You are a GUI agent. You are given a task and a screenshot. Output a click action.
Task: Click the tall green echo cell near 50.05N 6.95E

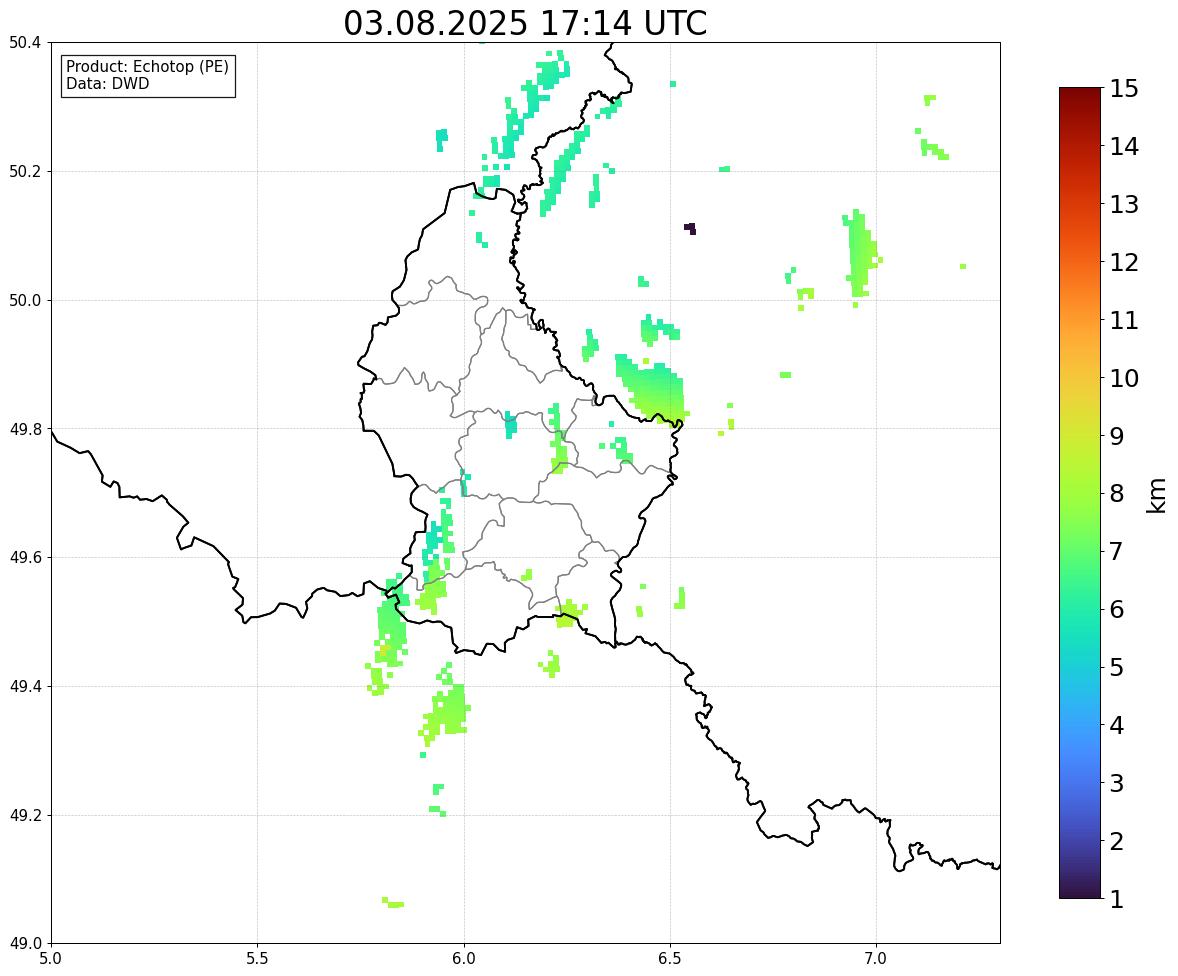click(x=861, y=255)
